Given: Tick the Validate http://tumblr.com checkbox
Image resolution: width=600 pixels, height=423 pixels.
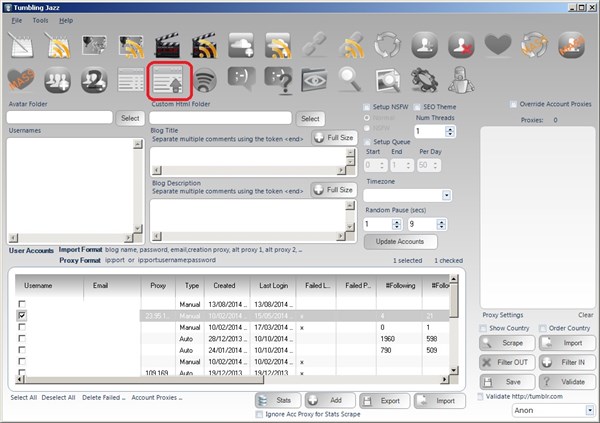Looking at the screenshot, I should 481,397.
